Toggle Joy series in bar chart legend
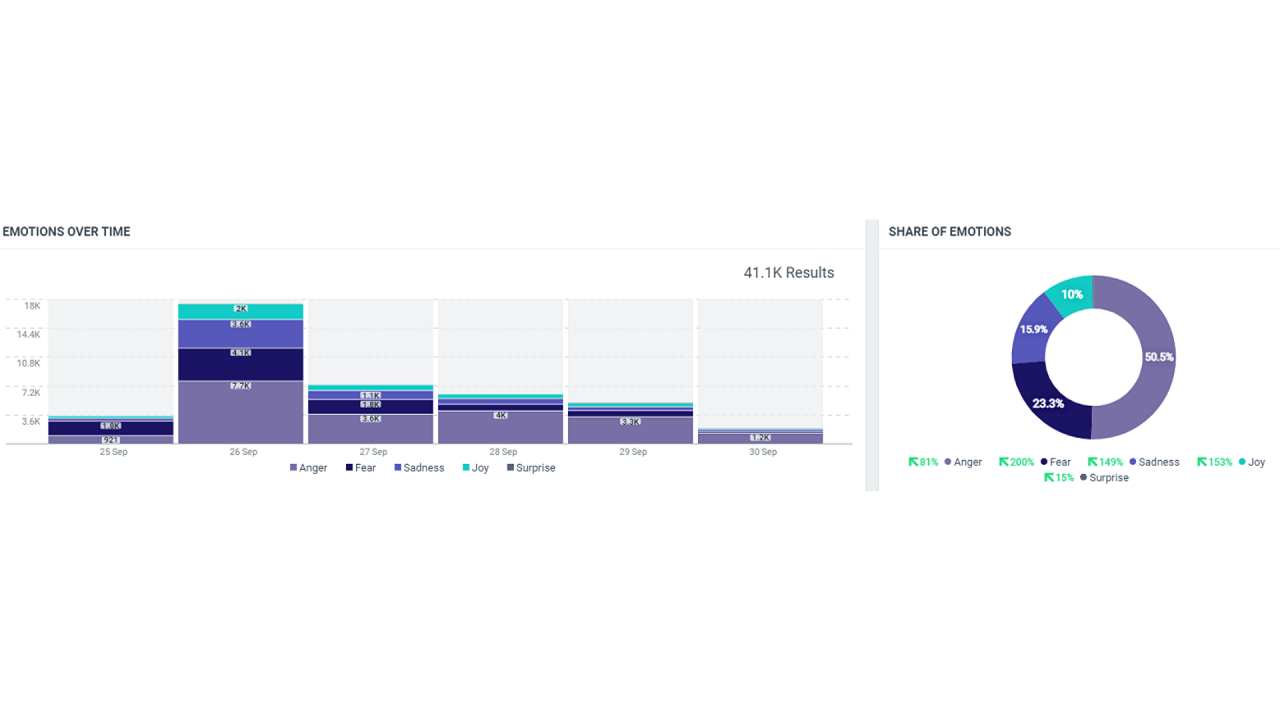Viewport: 1280px width, 720px height. (x=475, y=468)
